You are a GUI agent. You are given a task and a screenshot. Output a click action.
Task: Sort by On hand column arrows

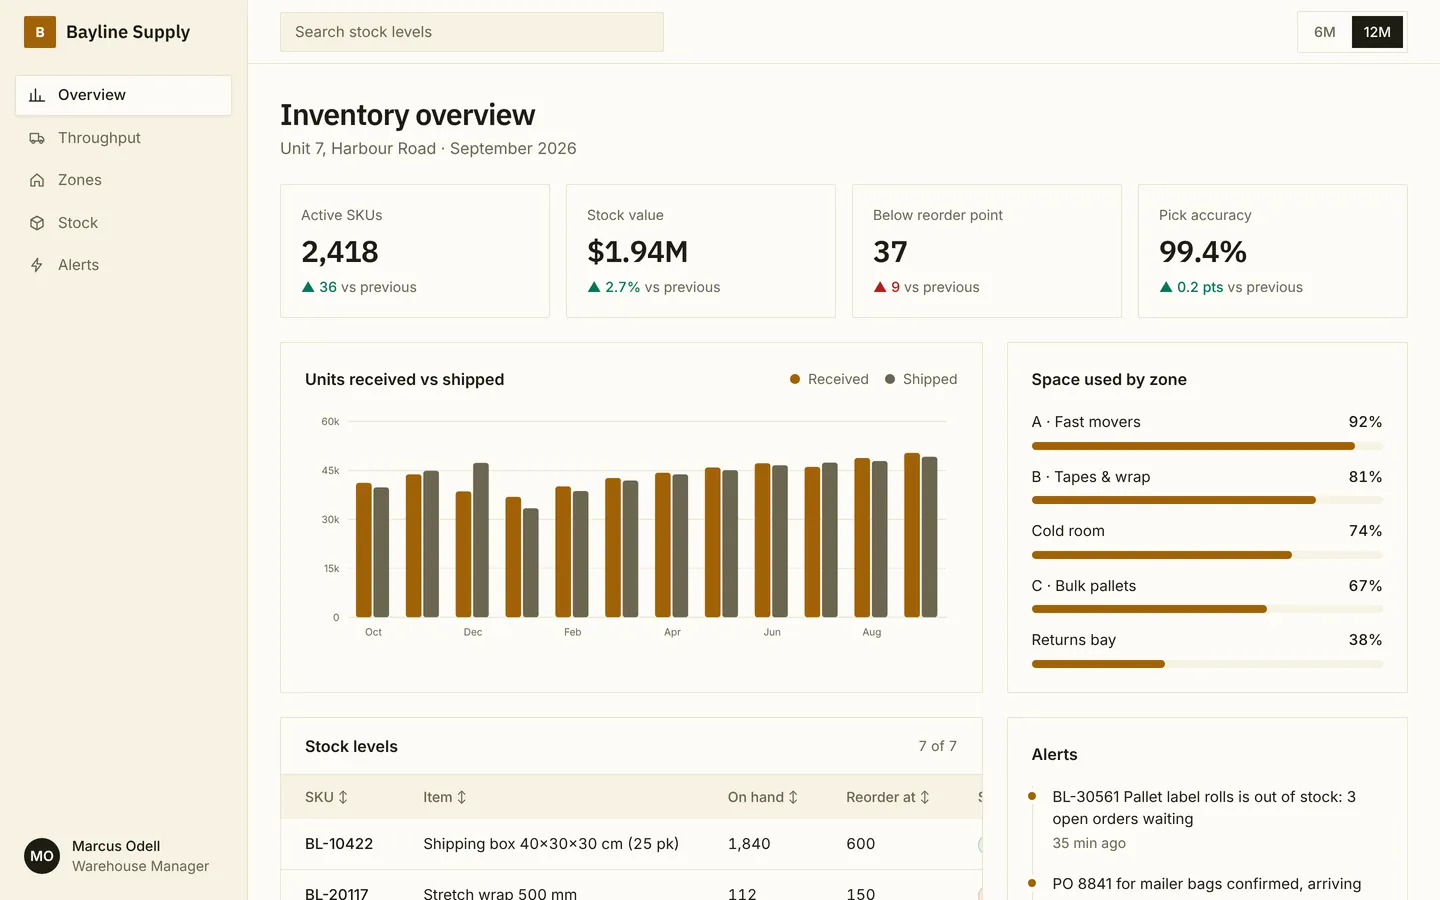pos(793,797)
